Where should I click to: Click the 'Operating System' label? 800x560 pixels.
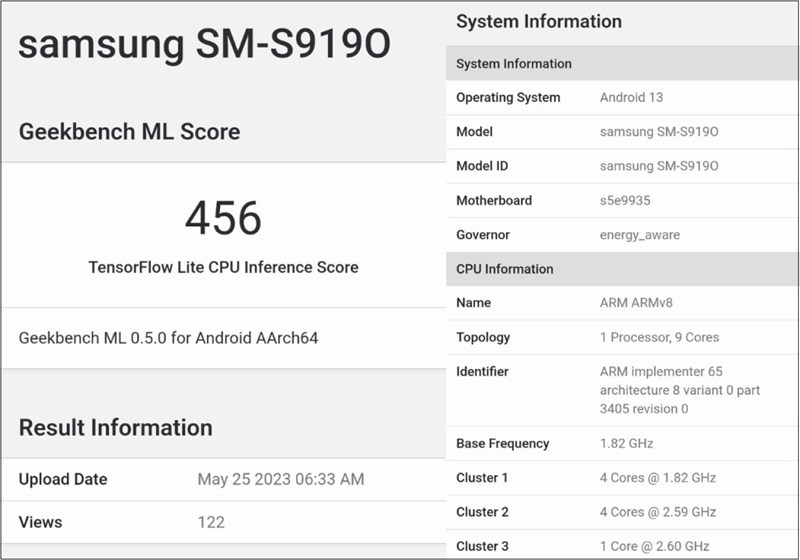coord(508,97)
